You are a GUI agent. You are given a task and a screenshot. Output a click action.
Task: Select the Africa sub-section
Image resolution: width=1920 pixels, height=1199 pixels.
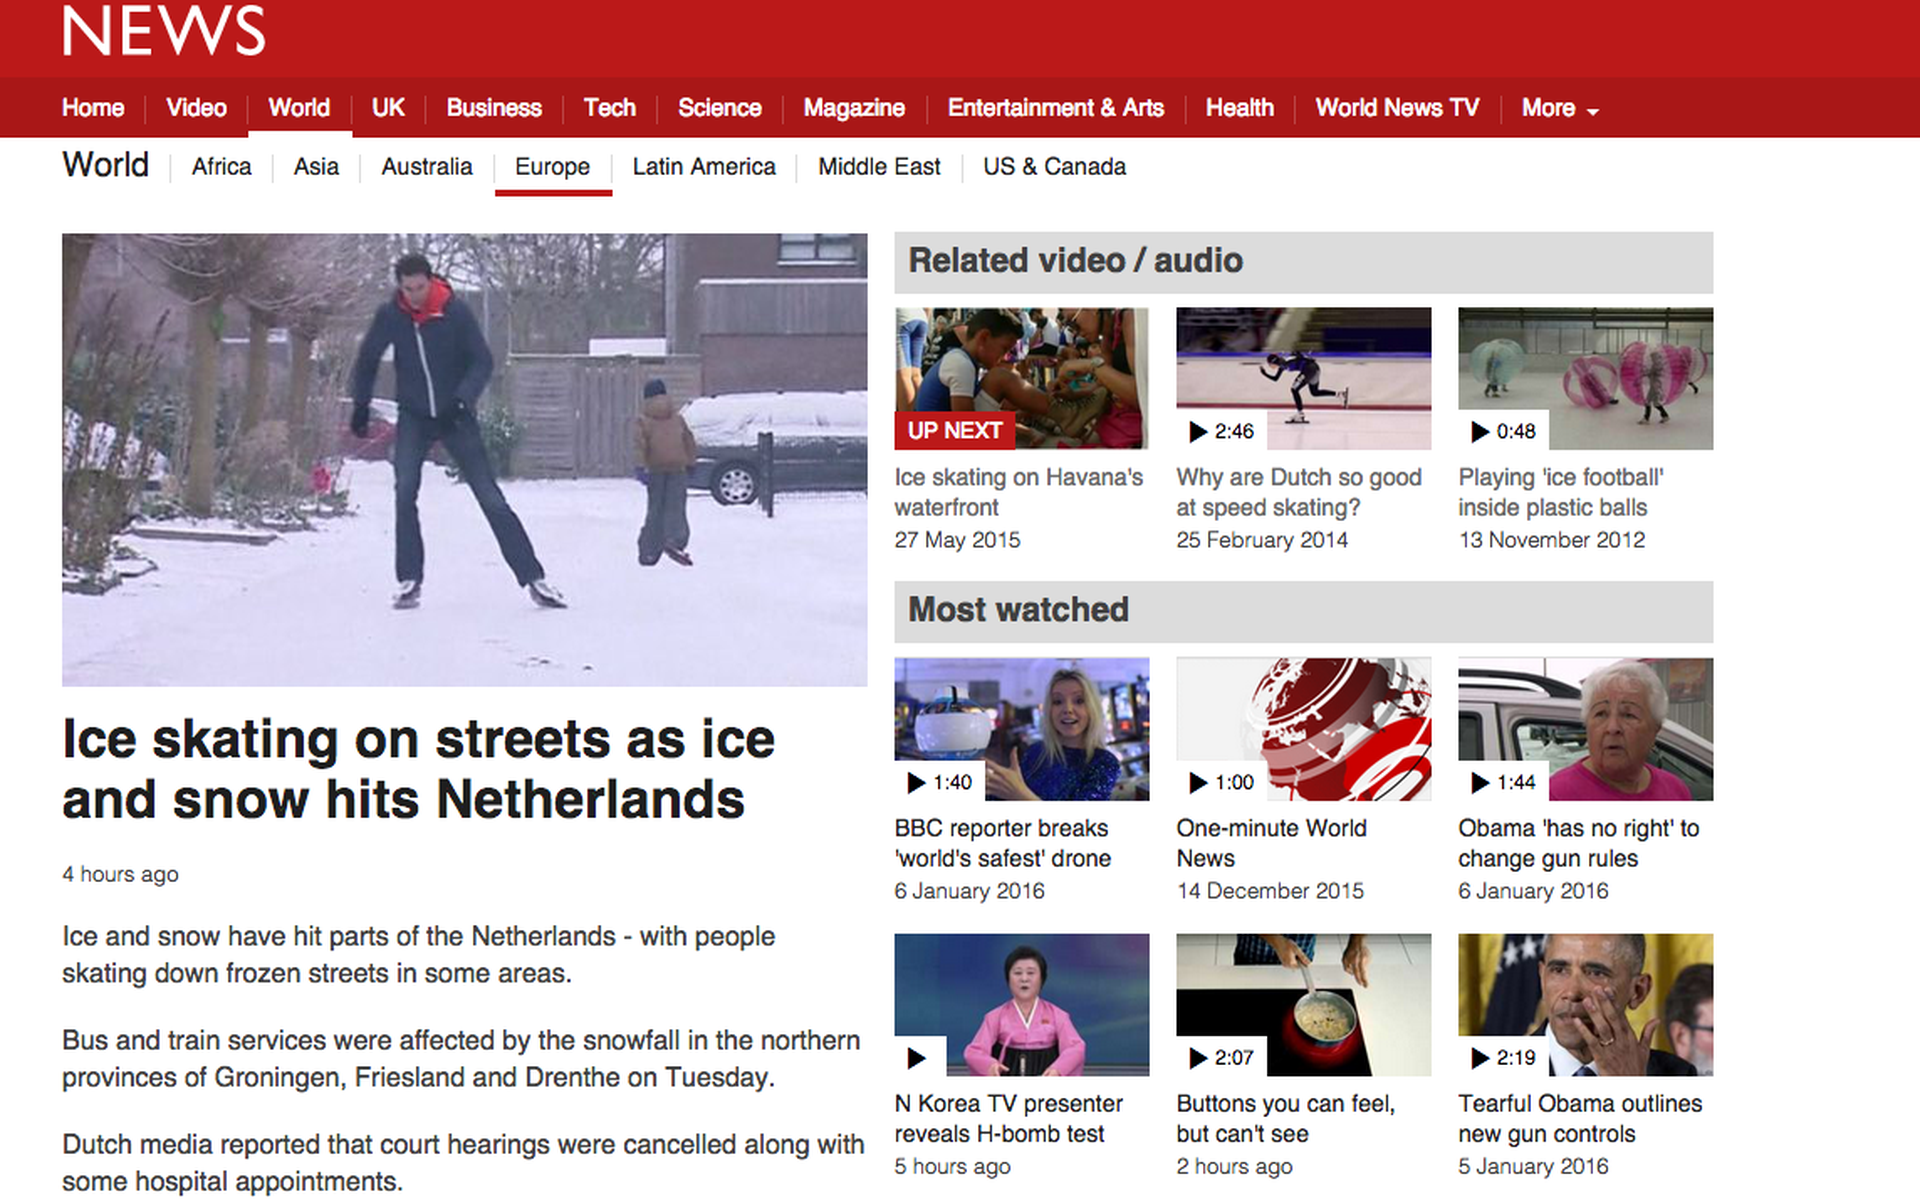222,167
